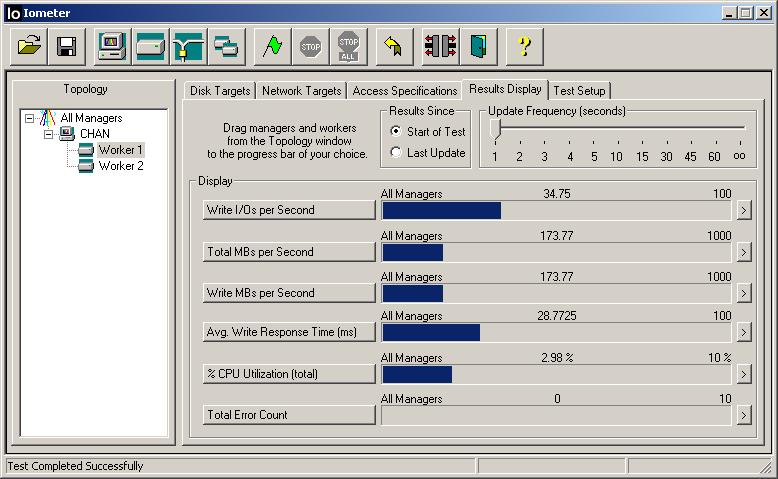Screen dimensions: 778x479
Task: Open the Access Specifications tab
Action: [x=404, y=91]
